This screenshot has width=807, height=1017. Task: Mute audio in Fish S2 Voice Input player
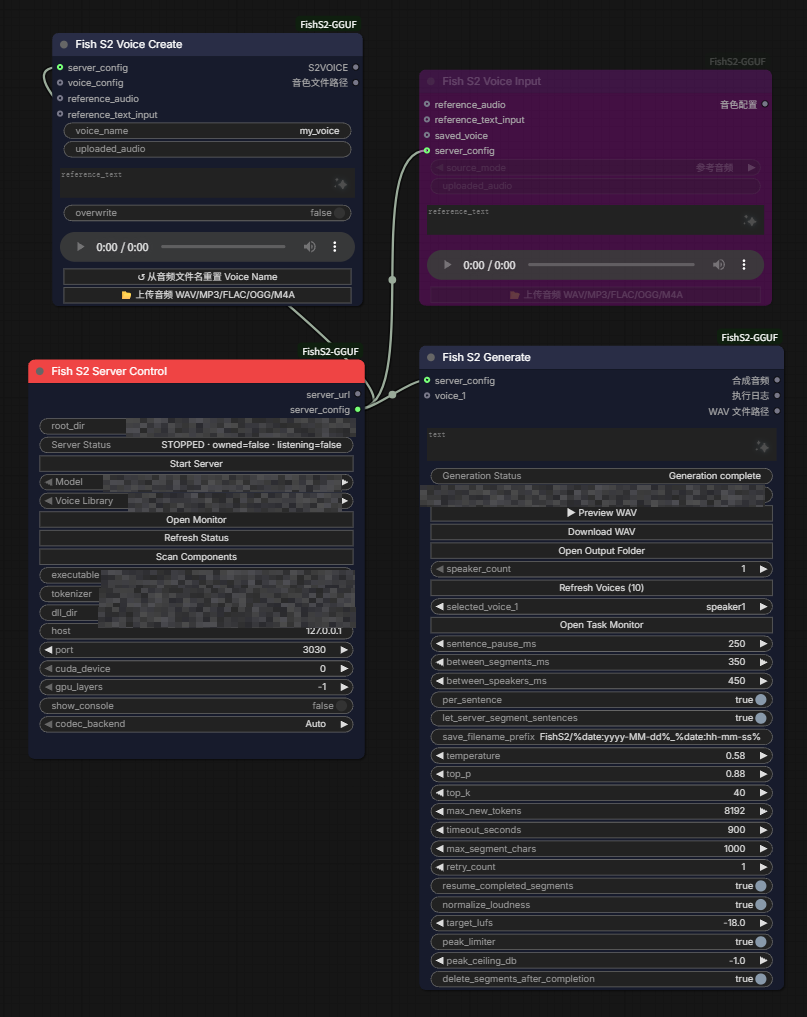719,265
